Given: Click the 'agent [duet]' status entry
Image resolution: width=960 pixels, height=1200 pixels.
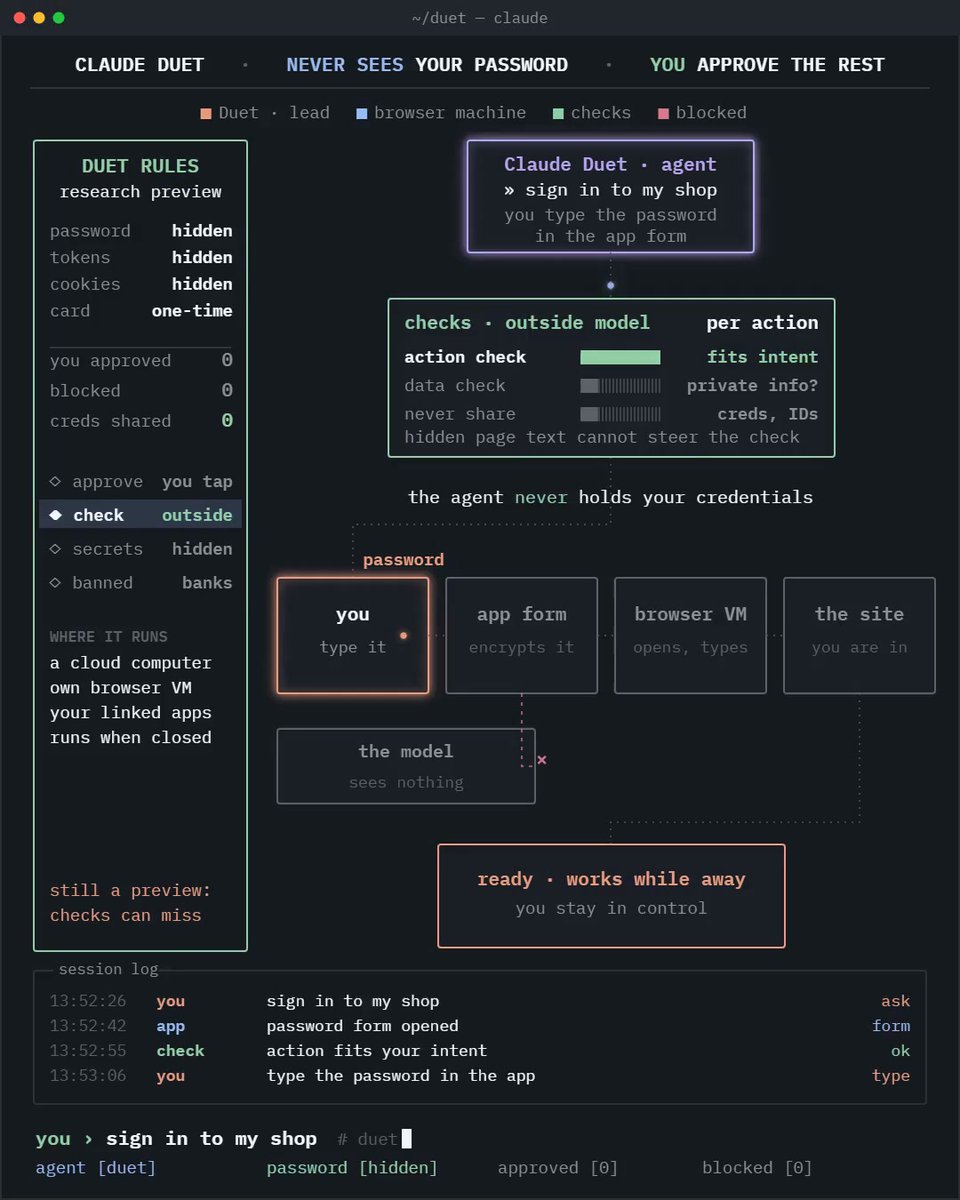Looking at the screenshot, I should coord(96,1168).
